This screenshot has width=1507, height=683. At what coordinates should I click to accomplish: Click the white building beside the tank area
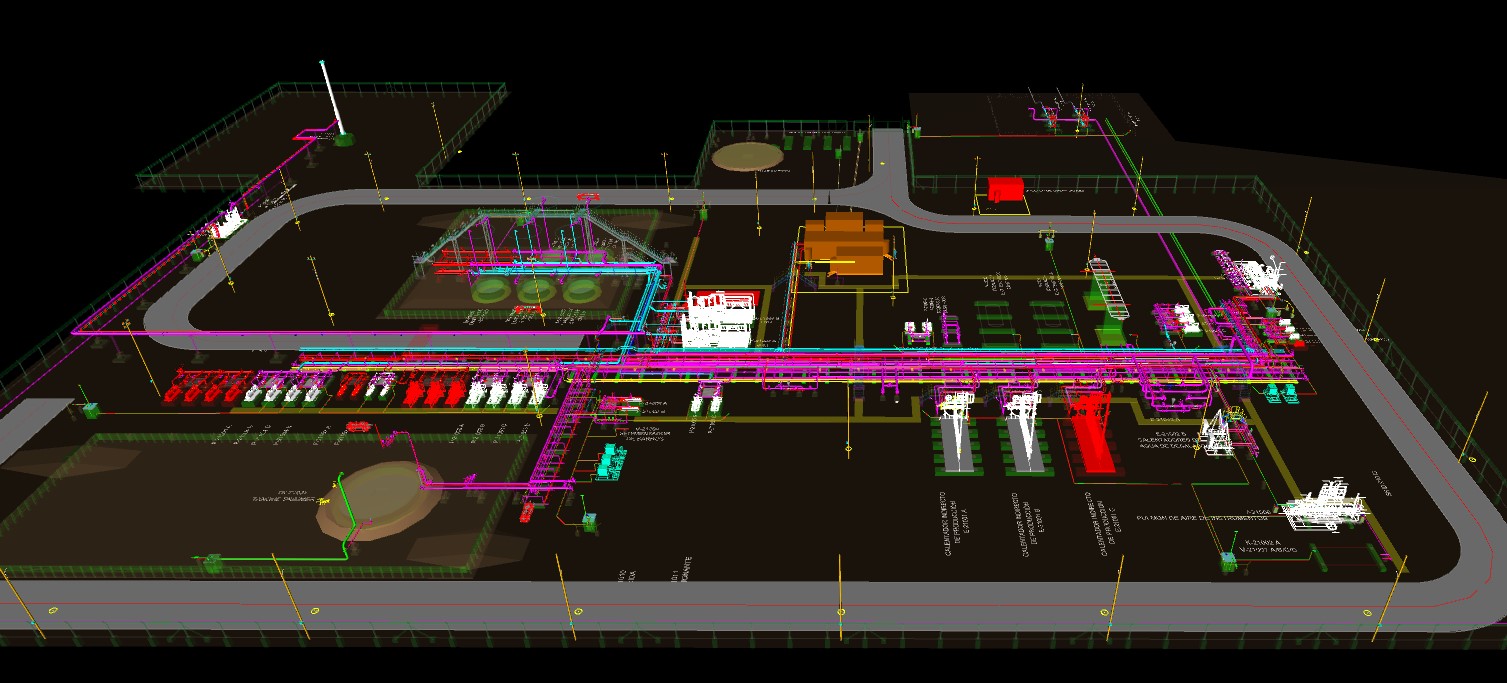[x=718, y=318]
